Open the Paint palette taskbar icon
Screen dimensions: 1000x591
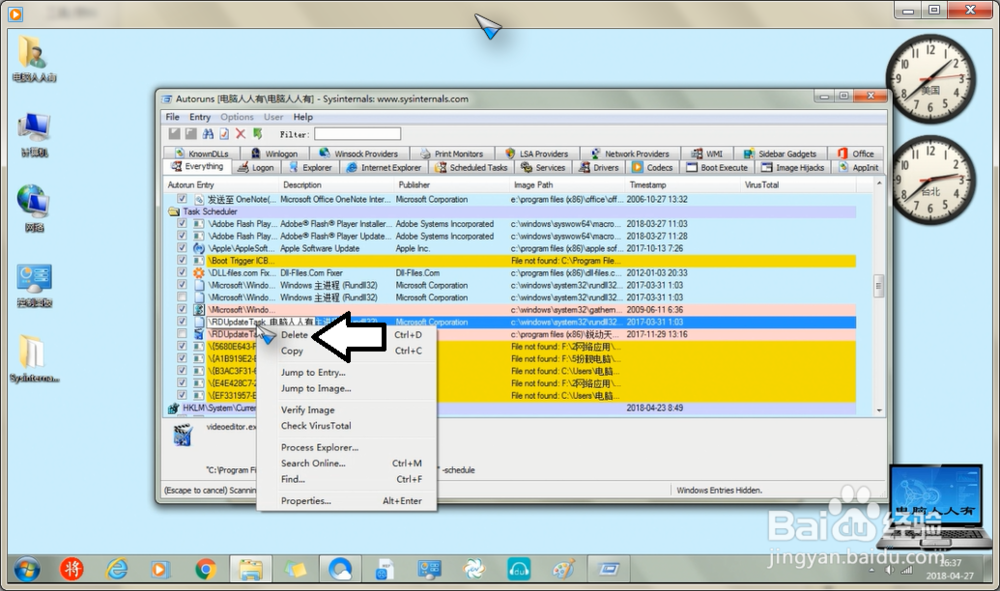pos(564,569)
